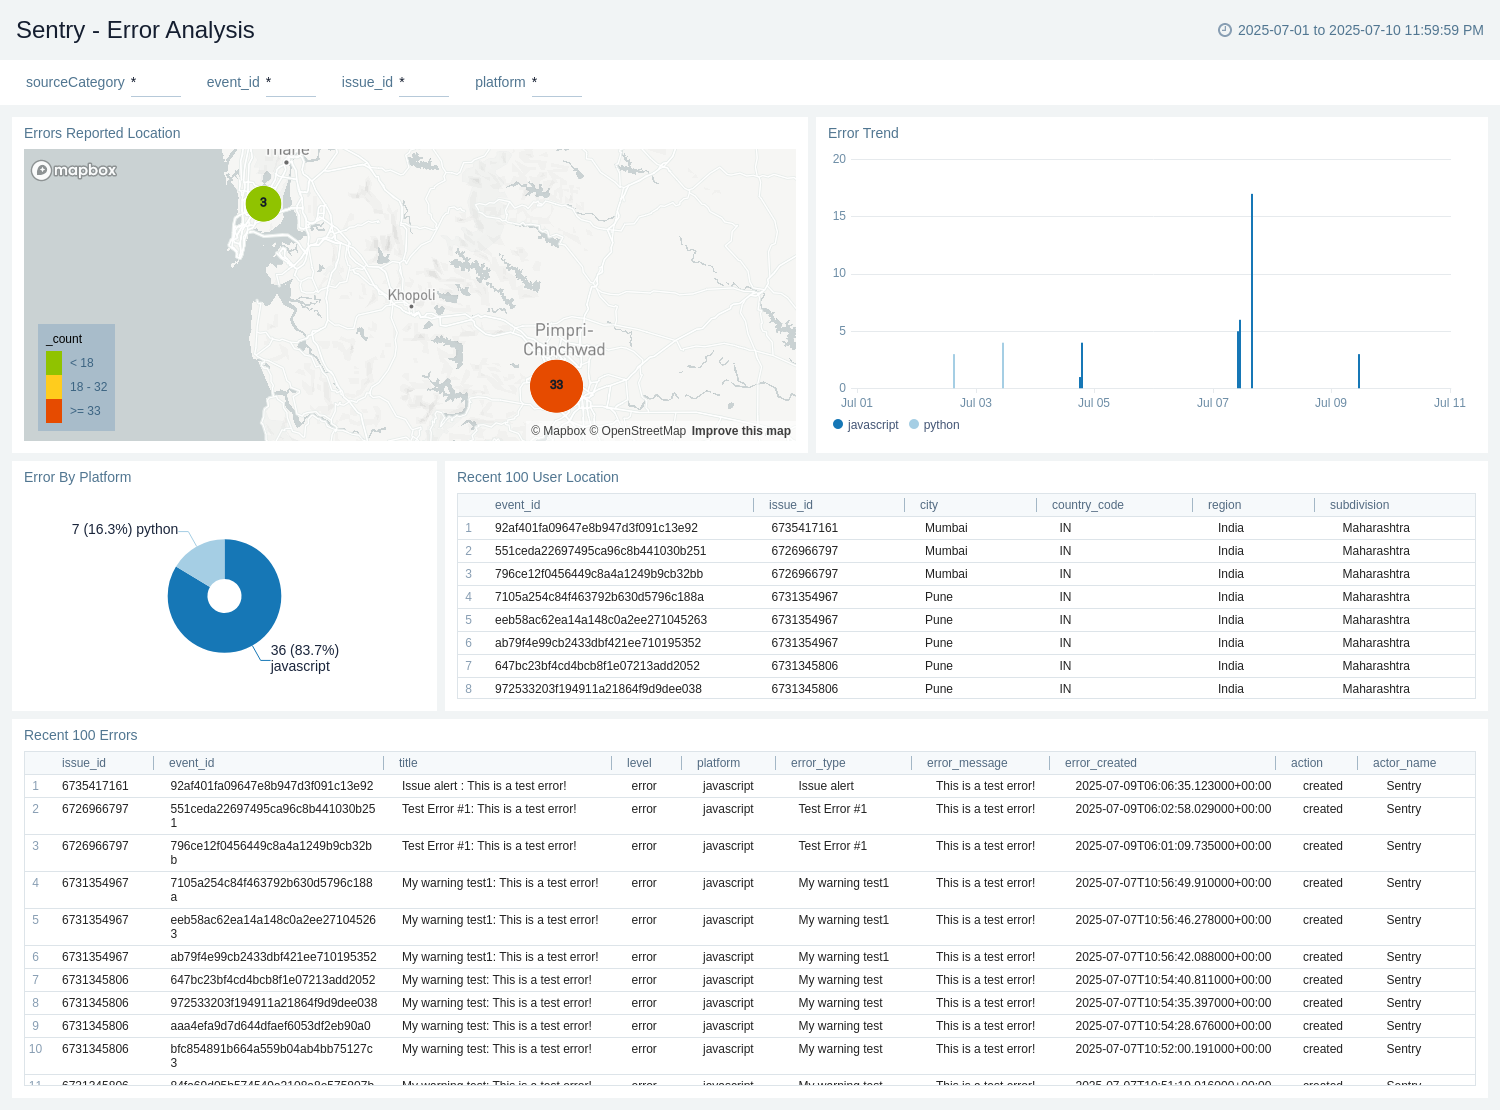The width and height of the screenshot is (1500, 1110).
Task: Select timestamp 2025-07-07T10:56:49.910000+00:00
Action: (x=1173, y=883)
